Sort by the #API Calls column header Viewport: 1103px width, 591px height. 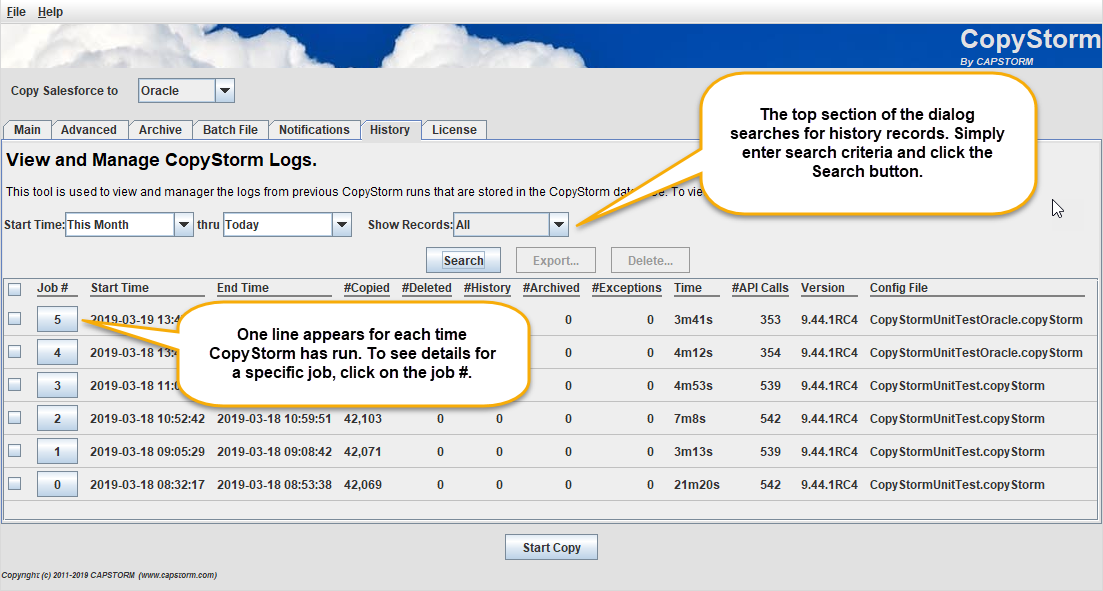pos(760,288)
